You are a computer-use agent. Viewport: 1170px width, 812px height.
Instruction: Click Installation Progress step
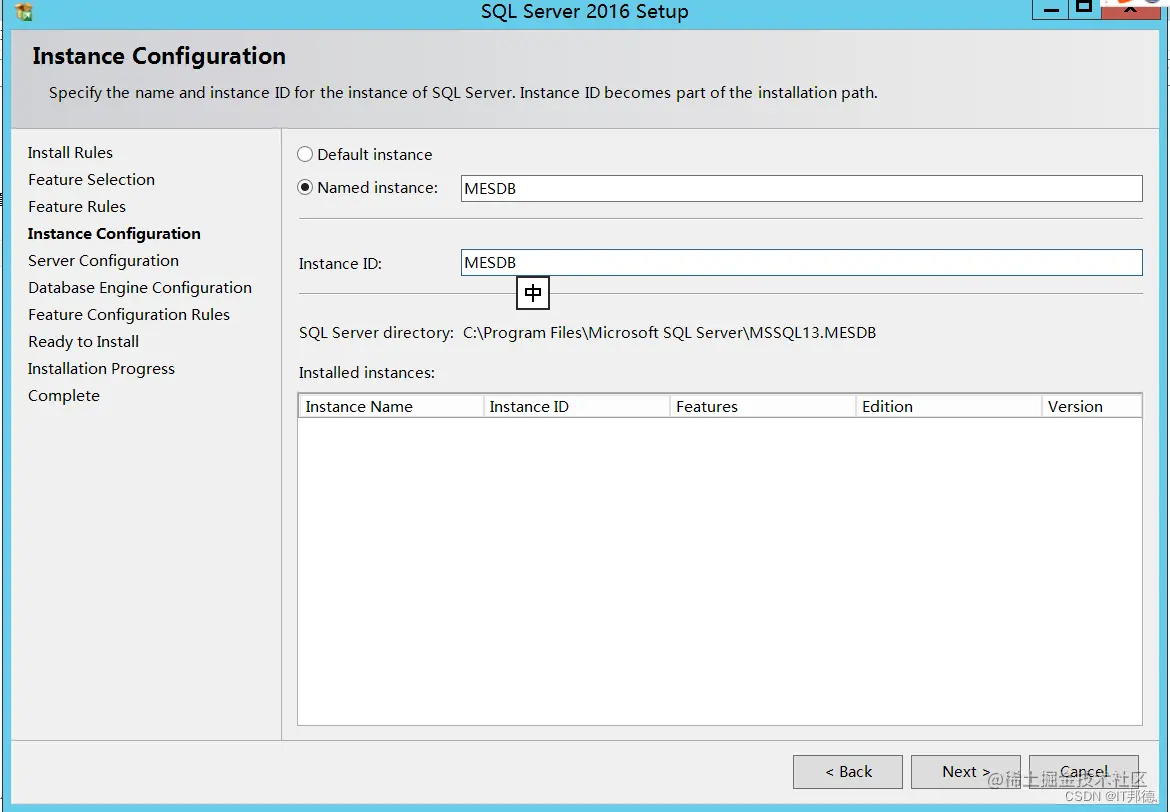[101, 369]
